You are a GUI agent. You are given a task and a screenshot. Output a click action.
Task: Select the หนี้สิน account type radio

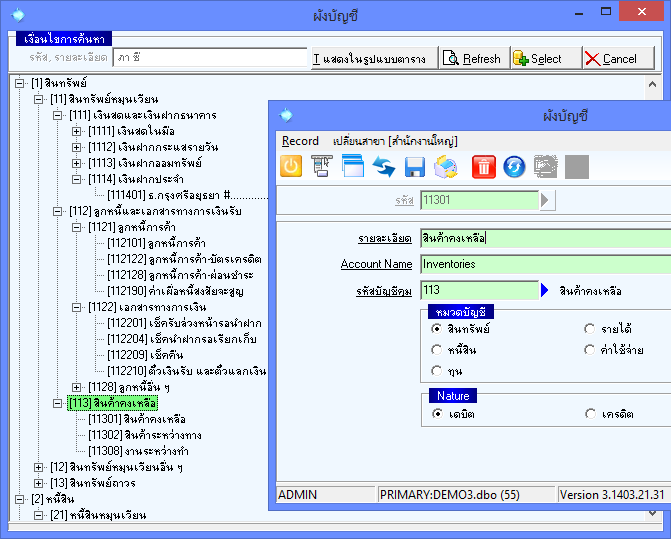click(x=437, y=350)
